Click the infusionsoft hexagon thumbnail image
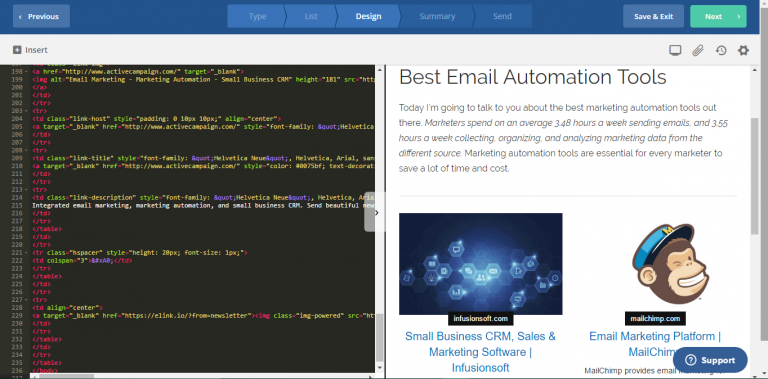Image resolution: width=768 pixels, height=379 pixels. 480,263
